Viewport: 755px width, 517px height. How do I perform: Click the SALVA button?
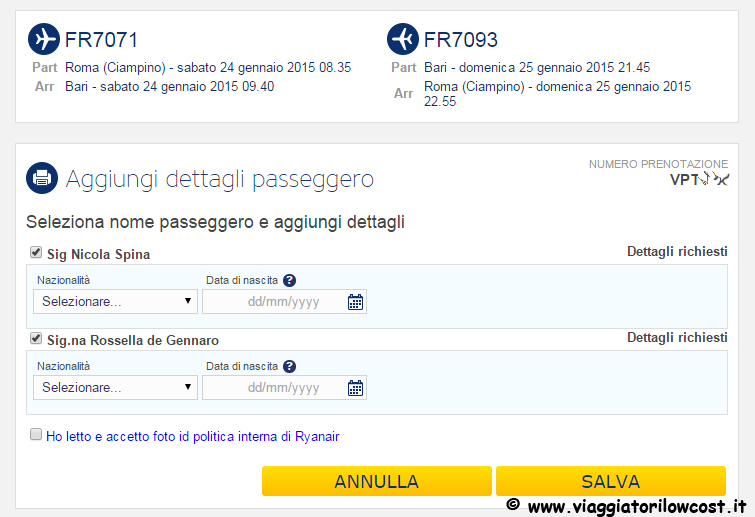(611, 481)
